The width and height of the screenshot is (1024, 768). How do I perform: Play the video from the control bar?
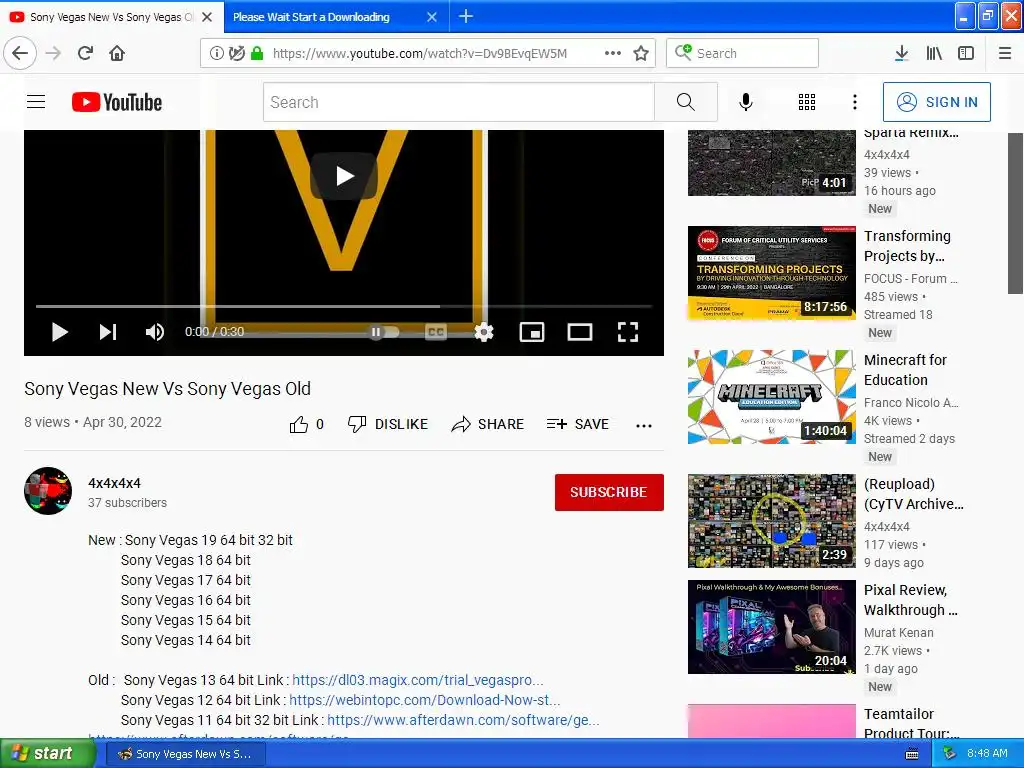click(x=59, y=332)
